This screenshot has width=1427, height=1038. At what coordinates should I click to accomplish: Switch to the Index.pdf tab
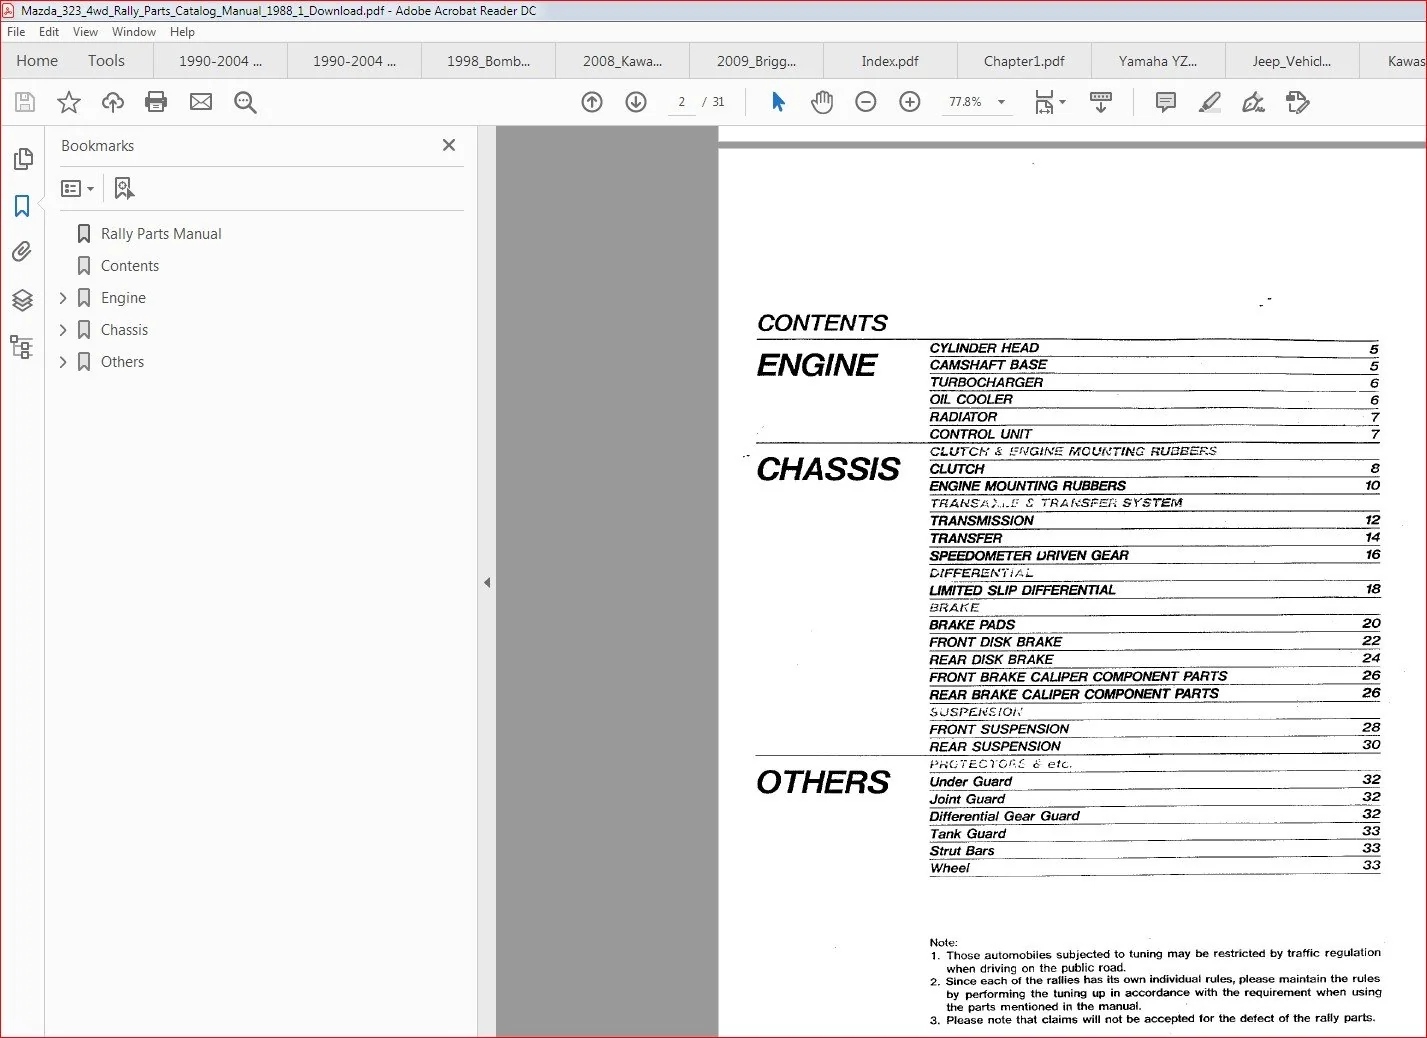[x=890, y=61]
